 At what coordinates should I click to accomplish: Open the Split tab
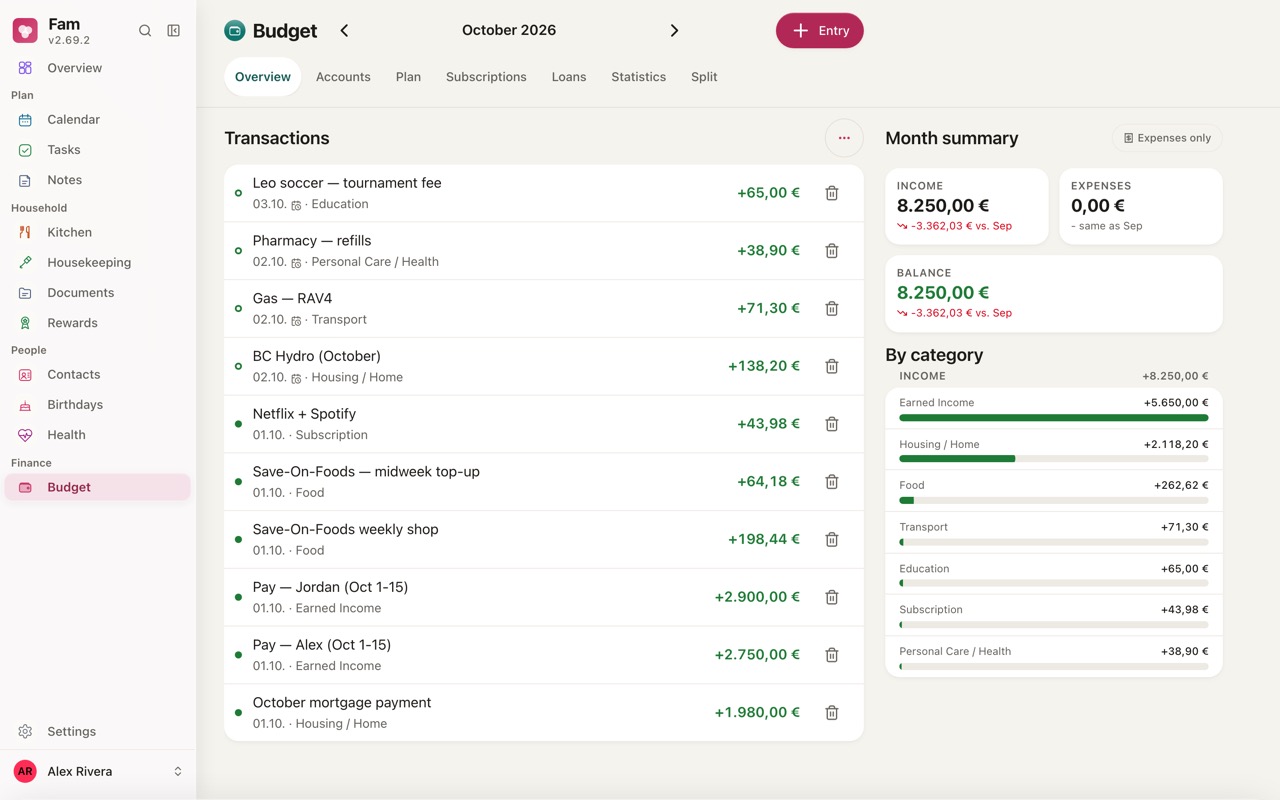(x=704, y=77)
